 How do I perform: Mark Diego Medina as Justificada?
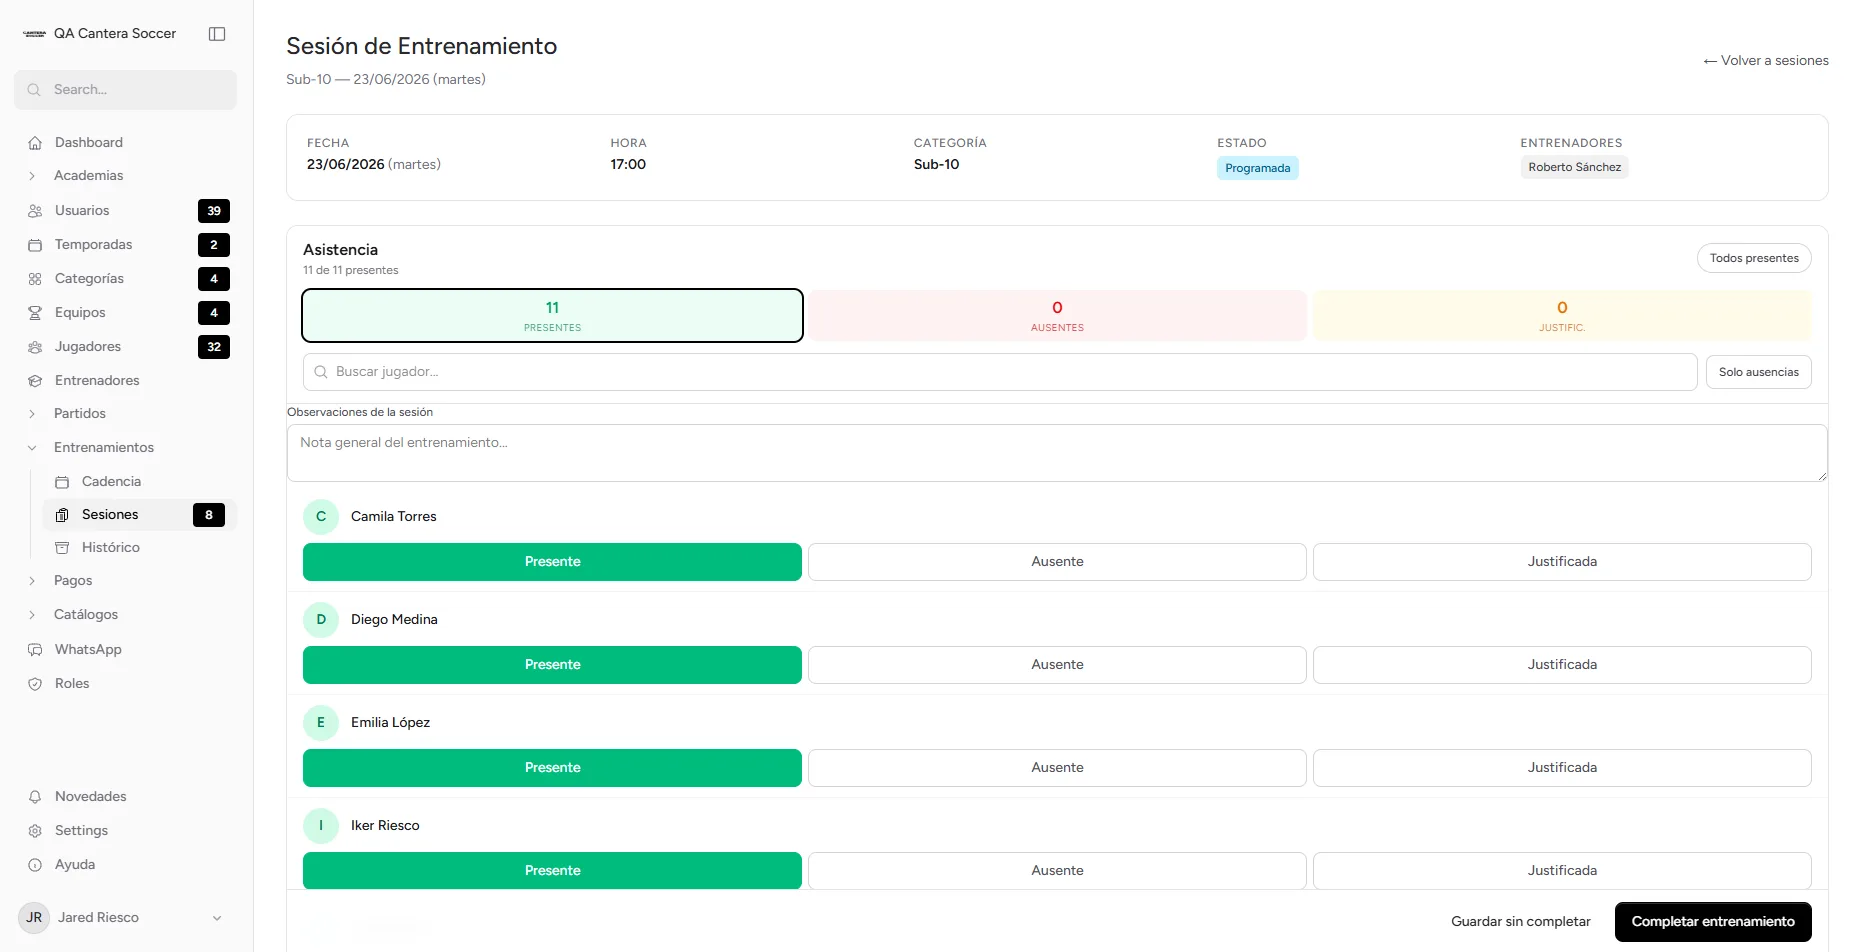(x=1562, y=665)
